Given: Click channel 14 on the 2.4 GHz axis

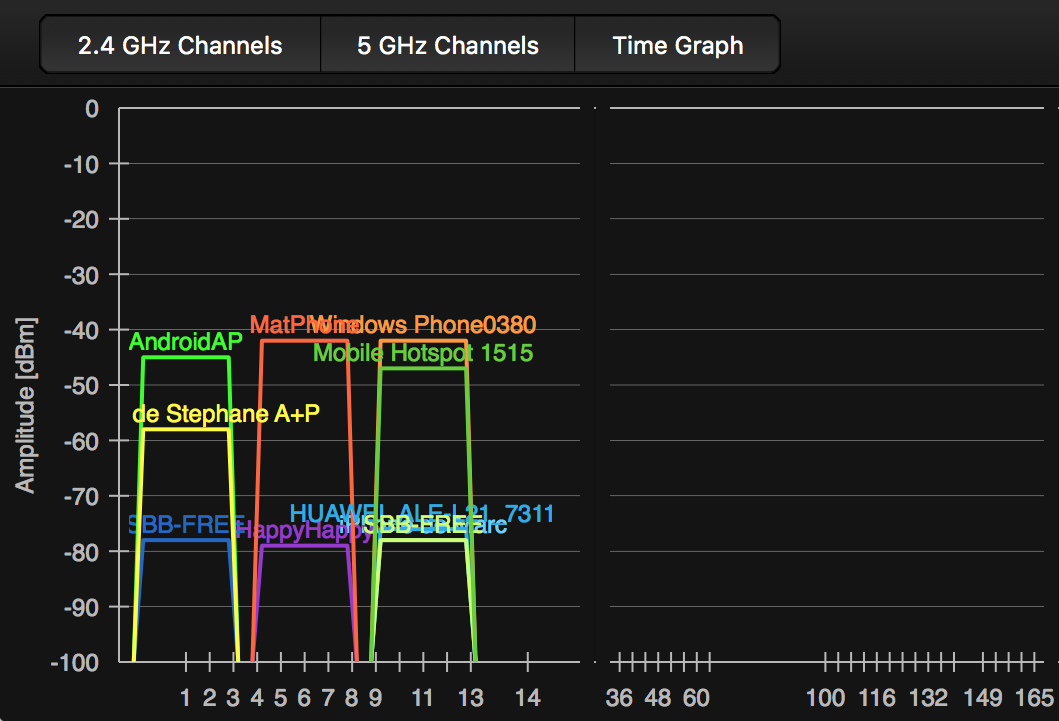Looking at the screenshot, I should pos(527,698).
